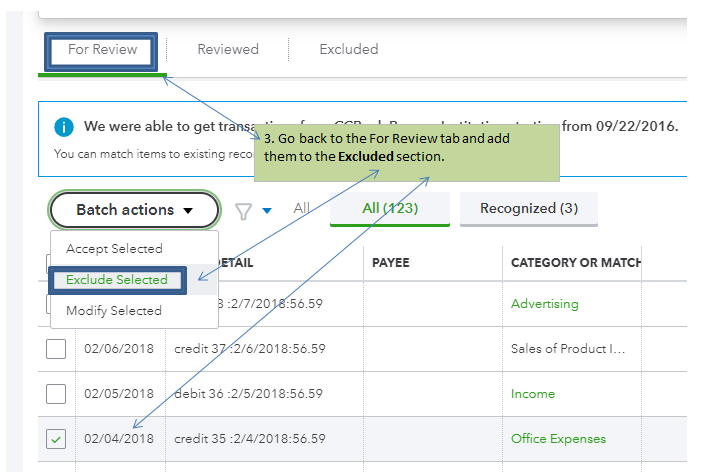722x474 pixels.
Task: Open the Batch actions dropdown
Action: pos(134,210)
